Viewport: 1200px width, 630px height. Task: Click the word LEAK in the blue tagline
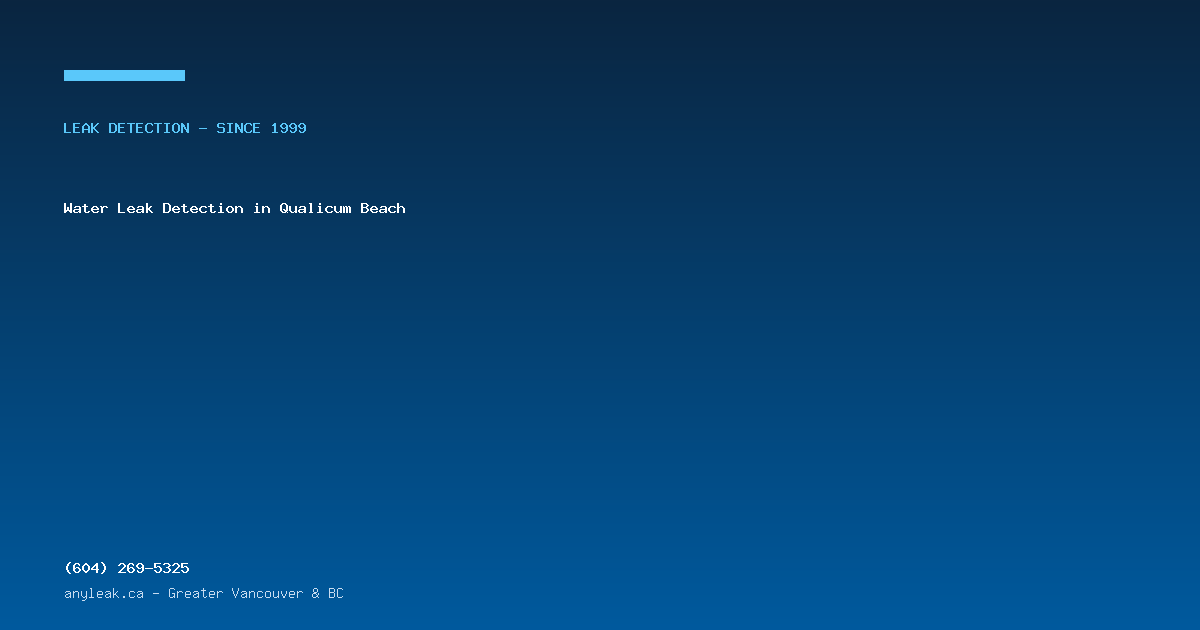(x=82, y=128)
